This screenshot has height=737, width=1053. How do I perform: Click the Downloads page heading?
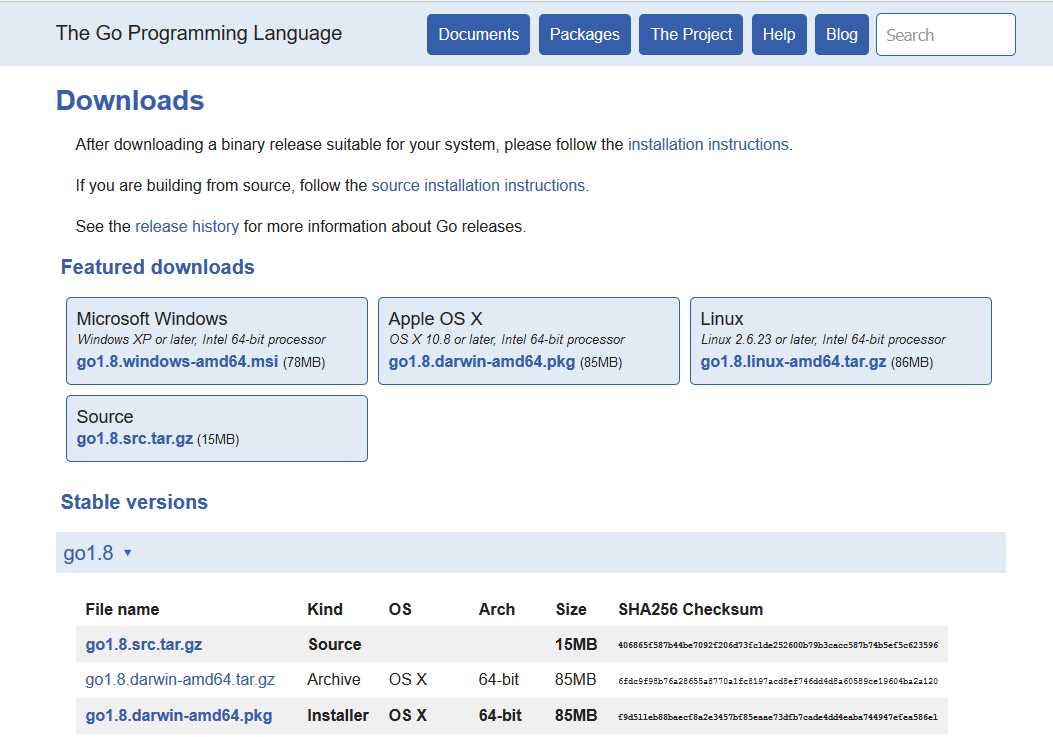[x=129, y=100]
